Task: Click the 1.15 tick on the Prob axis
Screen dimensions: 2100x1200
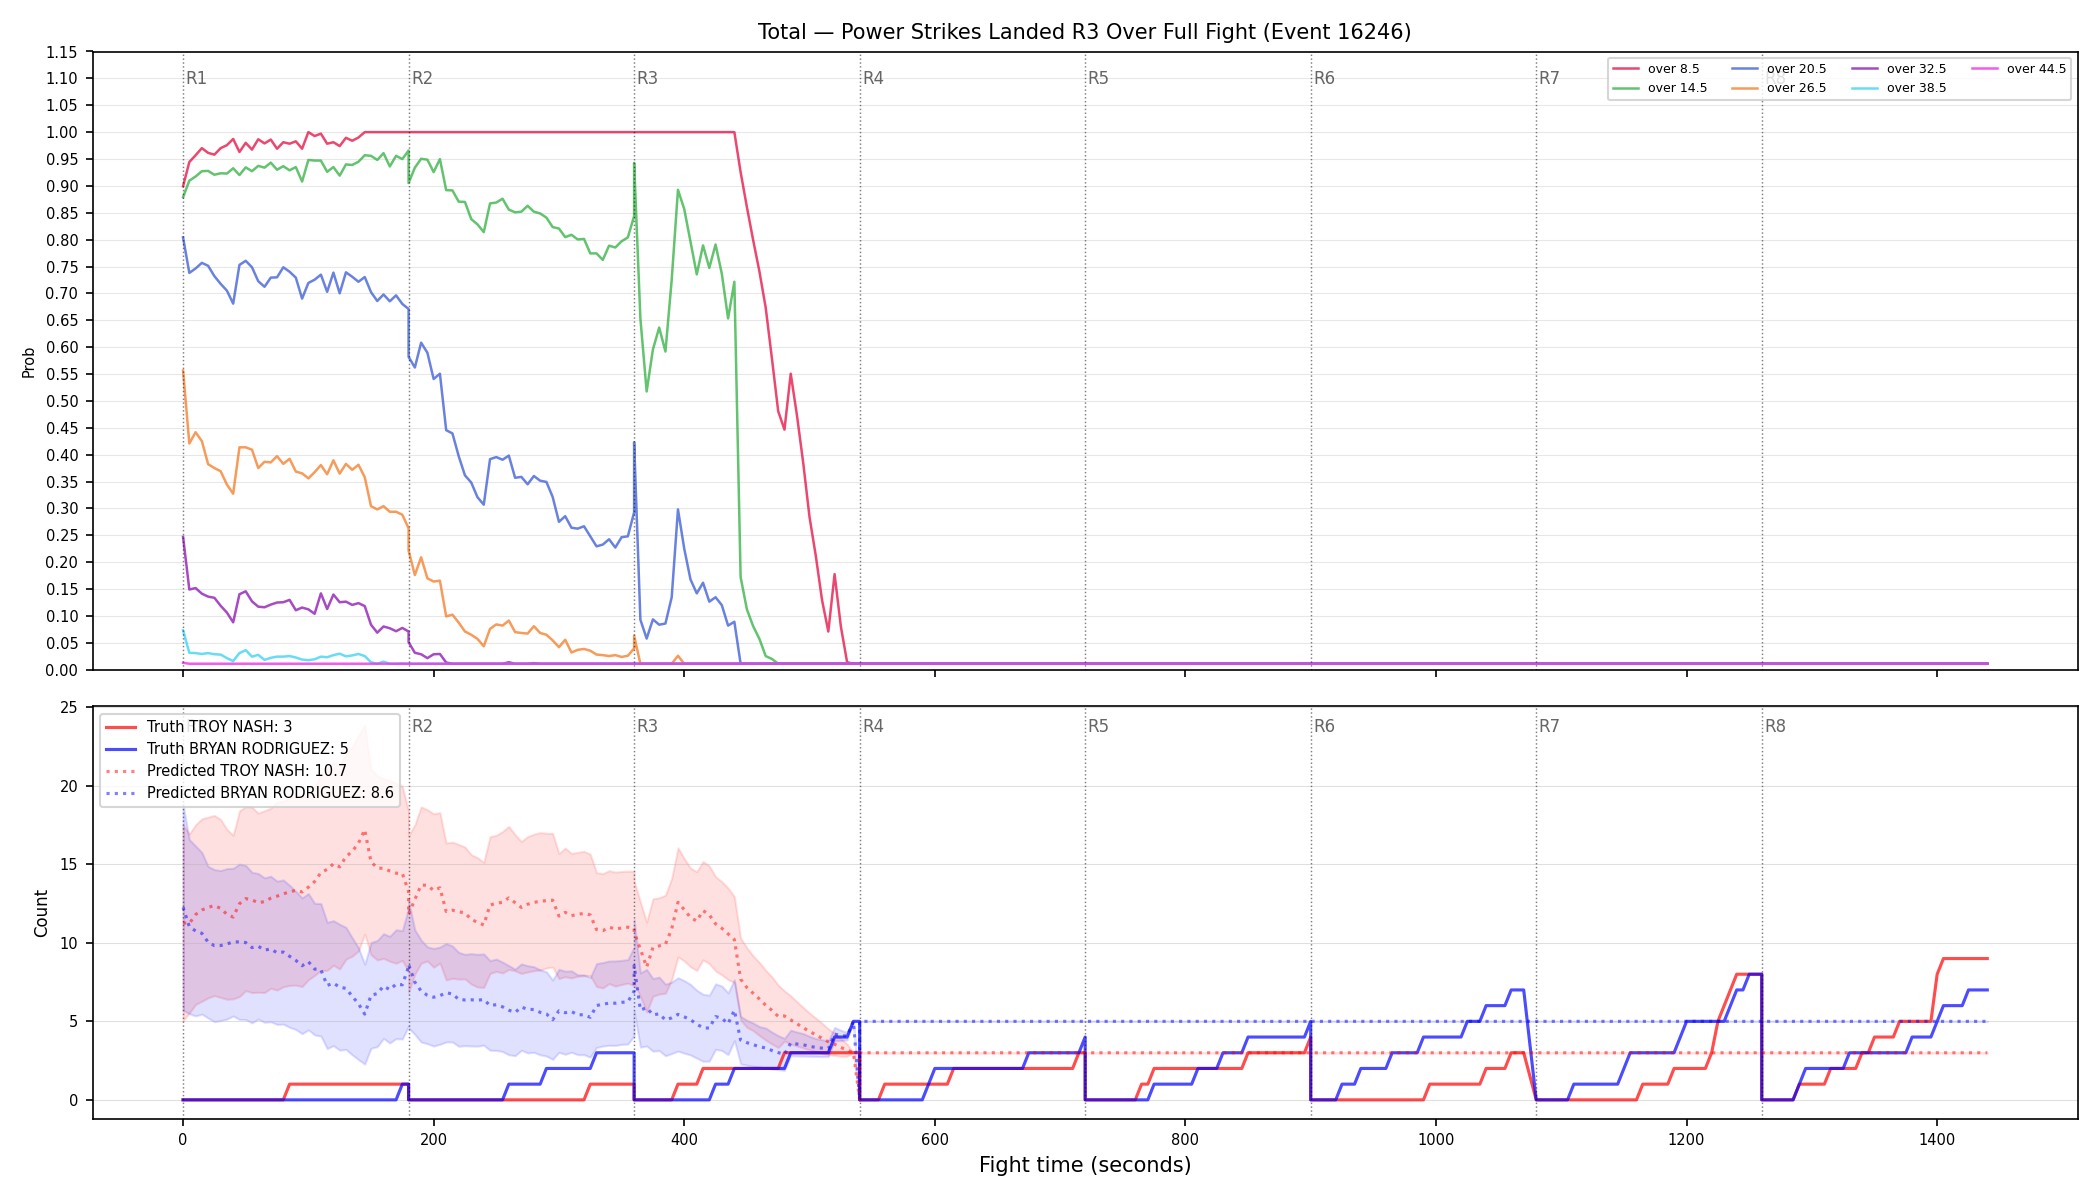Action: [62, 52]
